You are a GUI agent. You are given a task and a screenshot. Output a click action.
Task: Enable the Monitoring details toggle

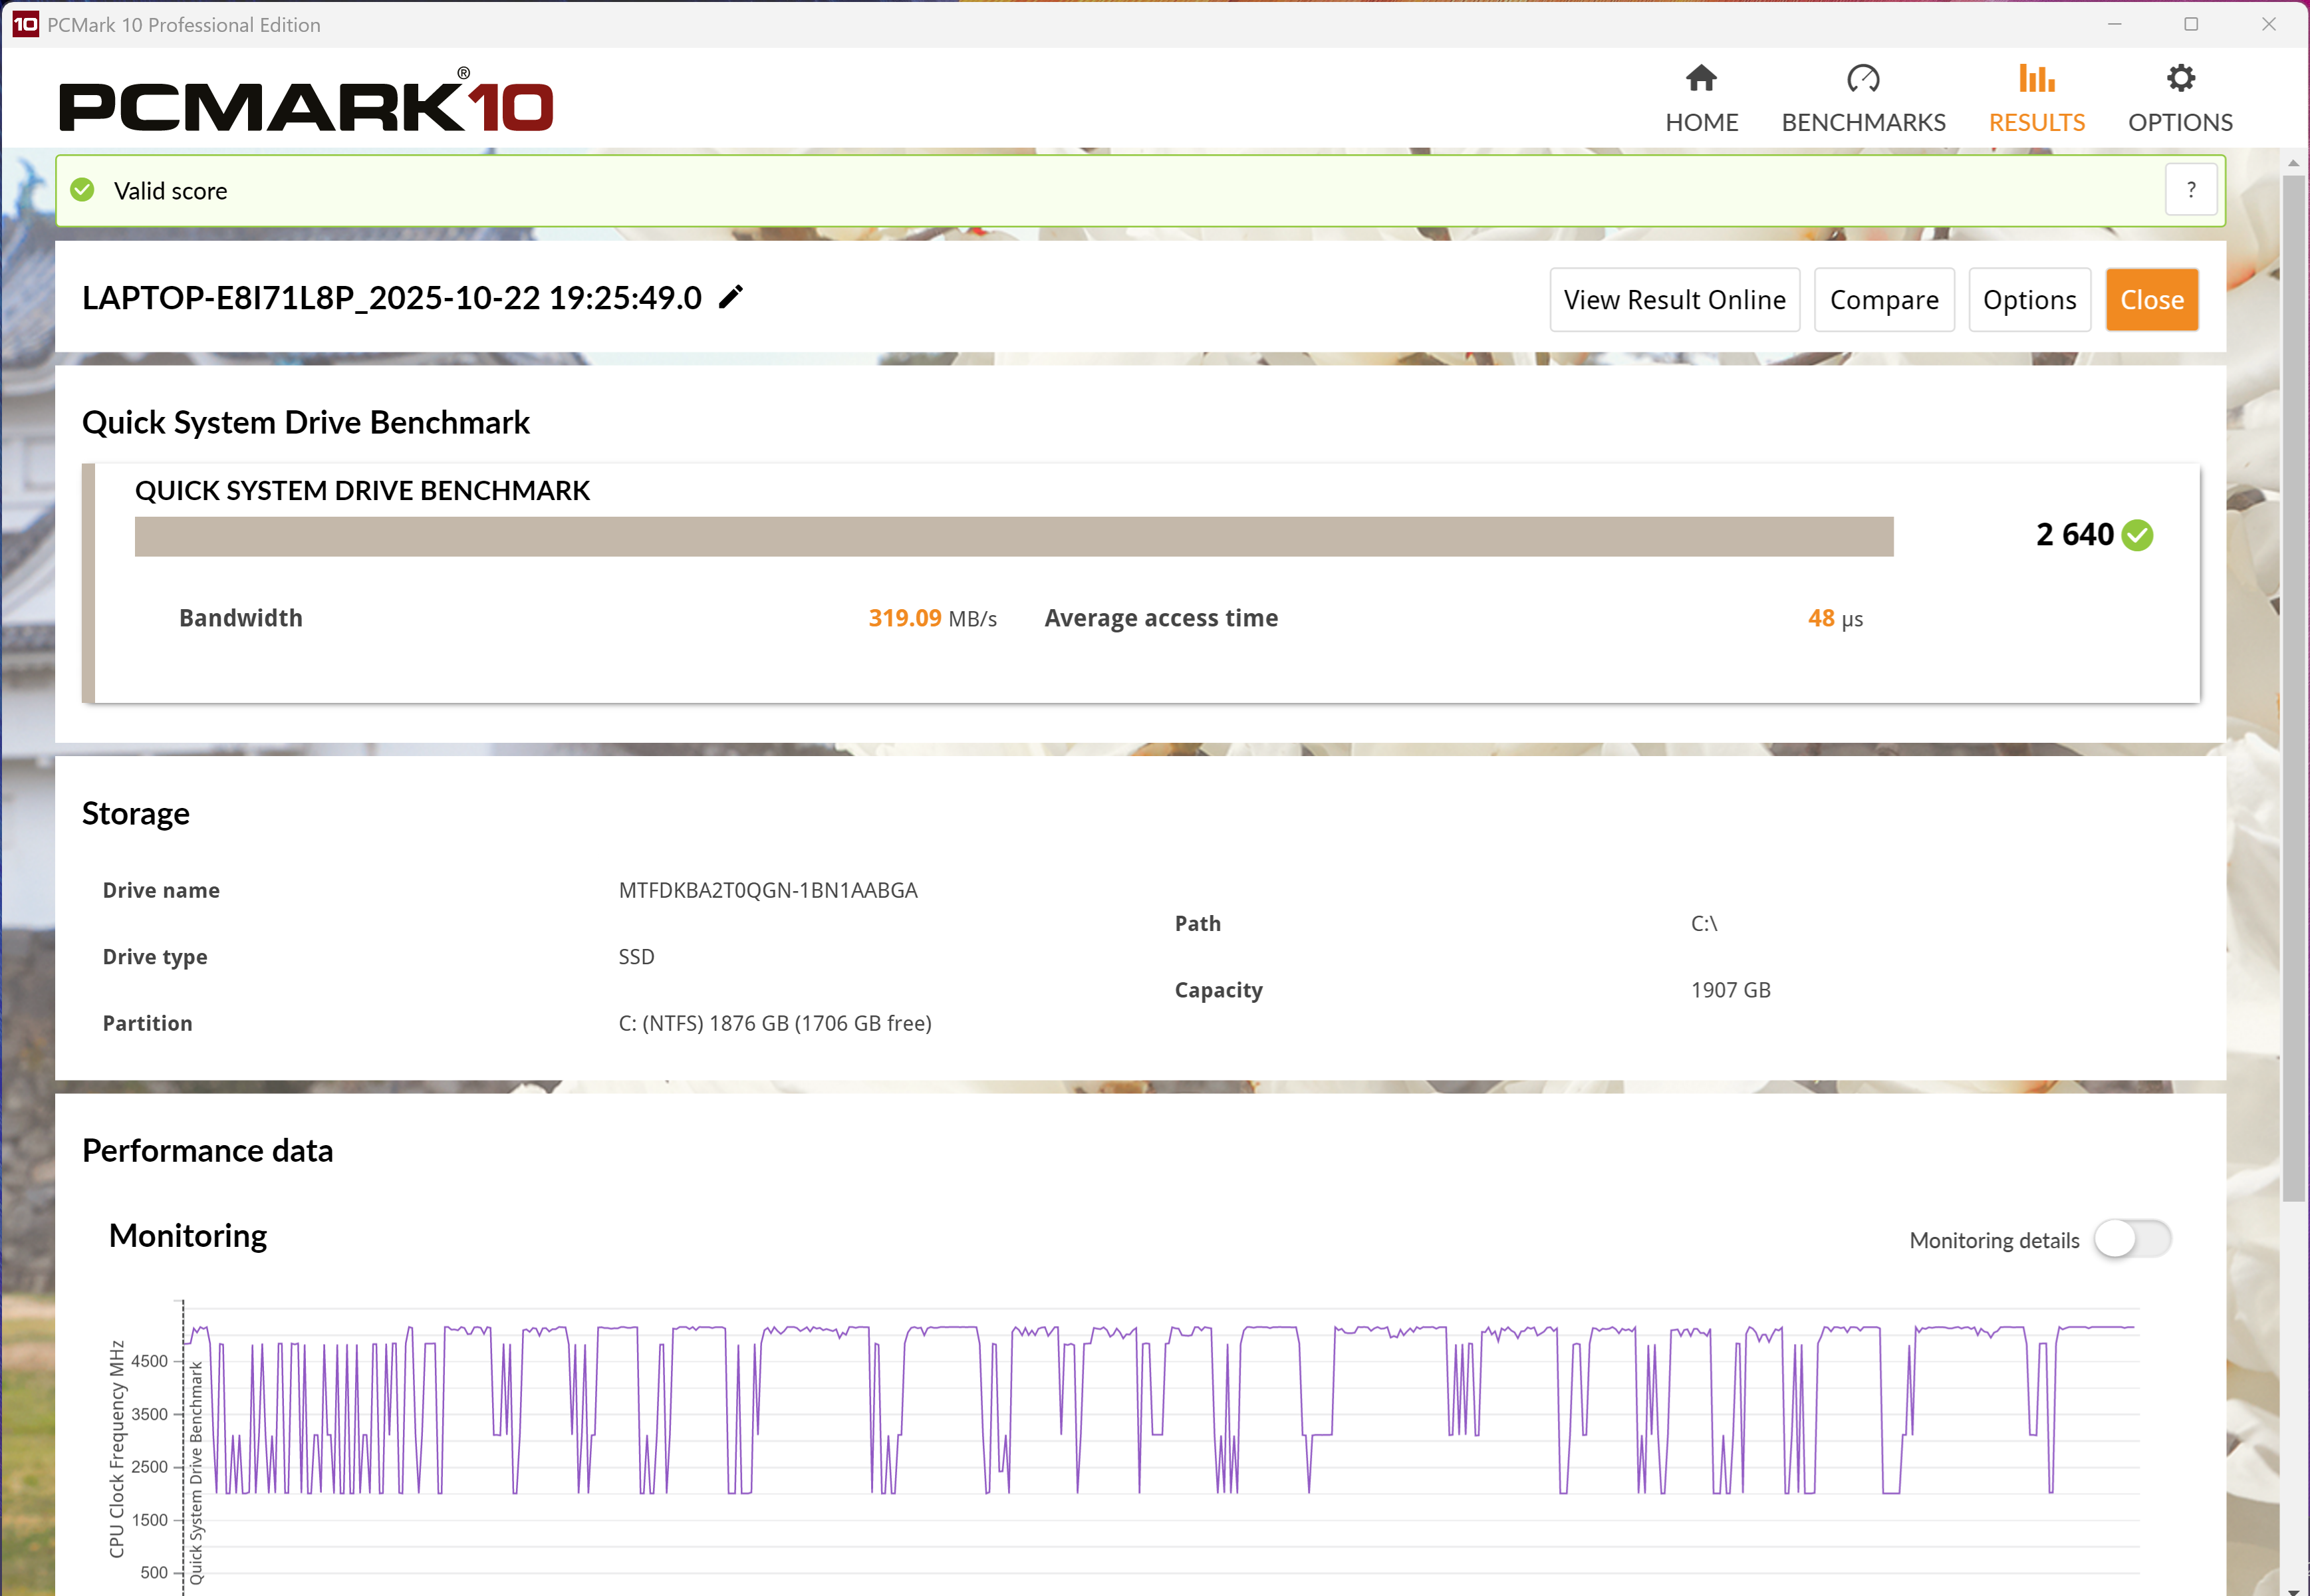[2132, 1239]
